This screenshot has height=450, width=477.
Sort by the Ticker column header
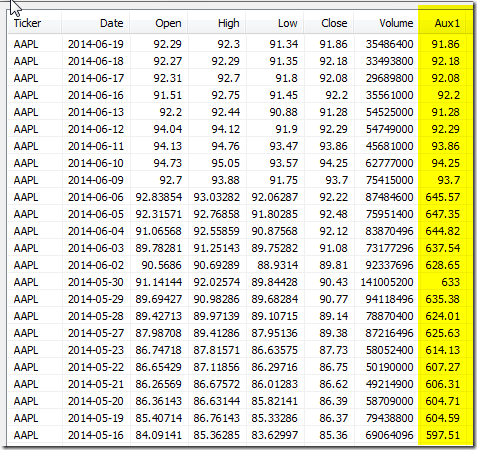click(x=34, y=23)
